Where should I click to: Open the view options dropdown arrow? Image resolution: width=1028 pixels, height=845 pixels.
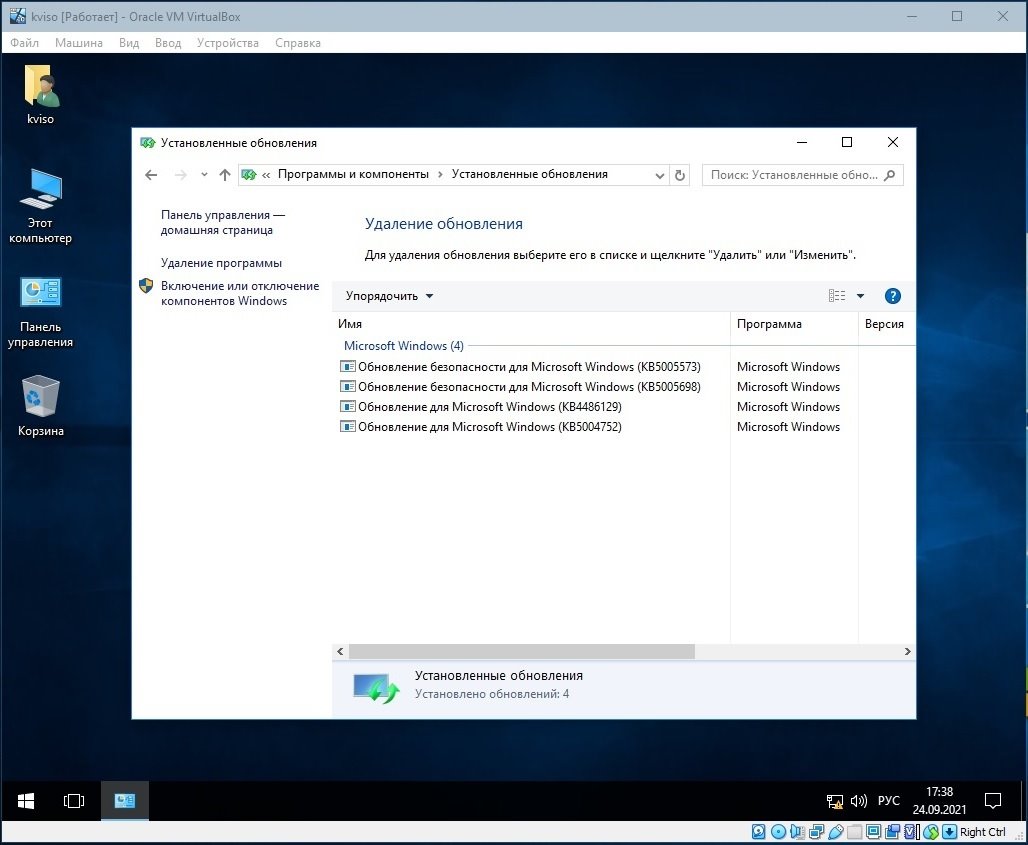860,296
